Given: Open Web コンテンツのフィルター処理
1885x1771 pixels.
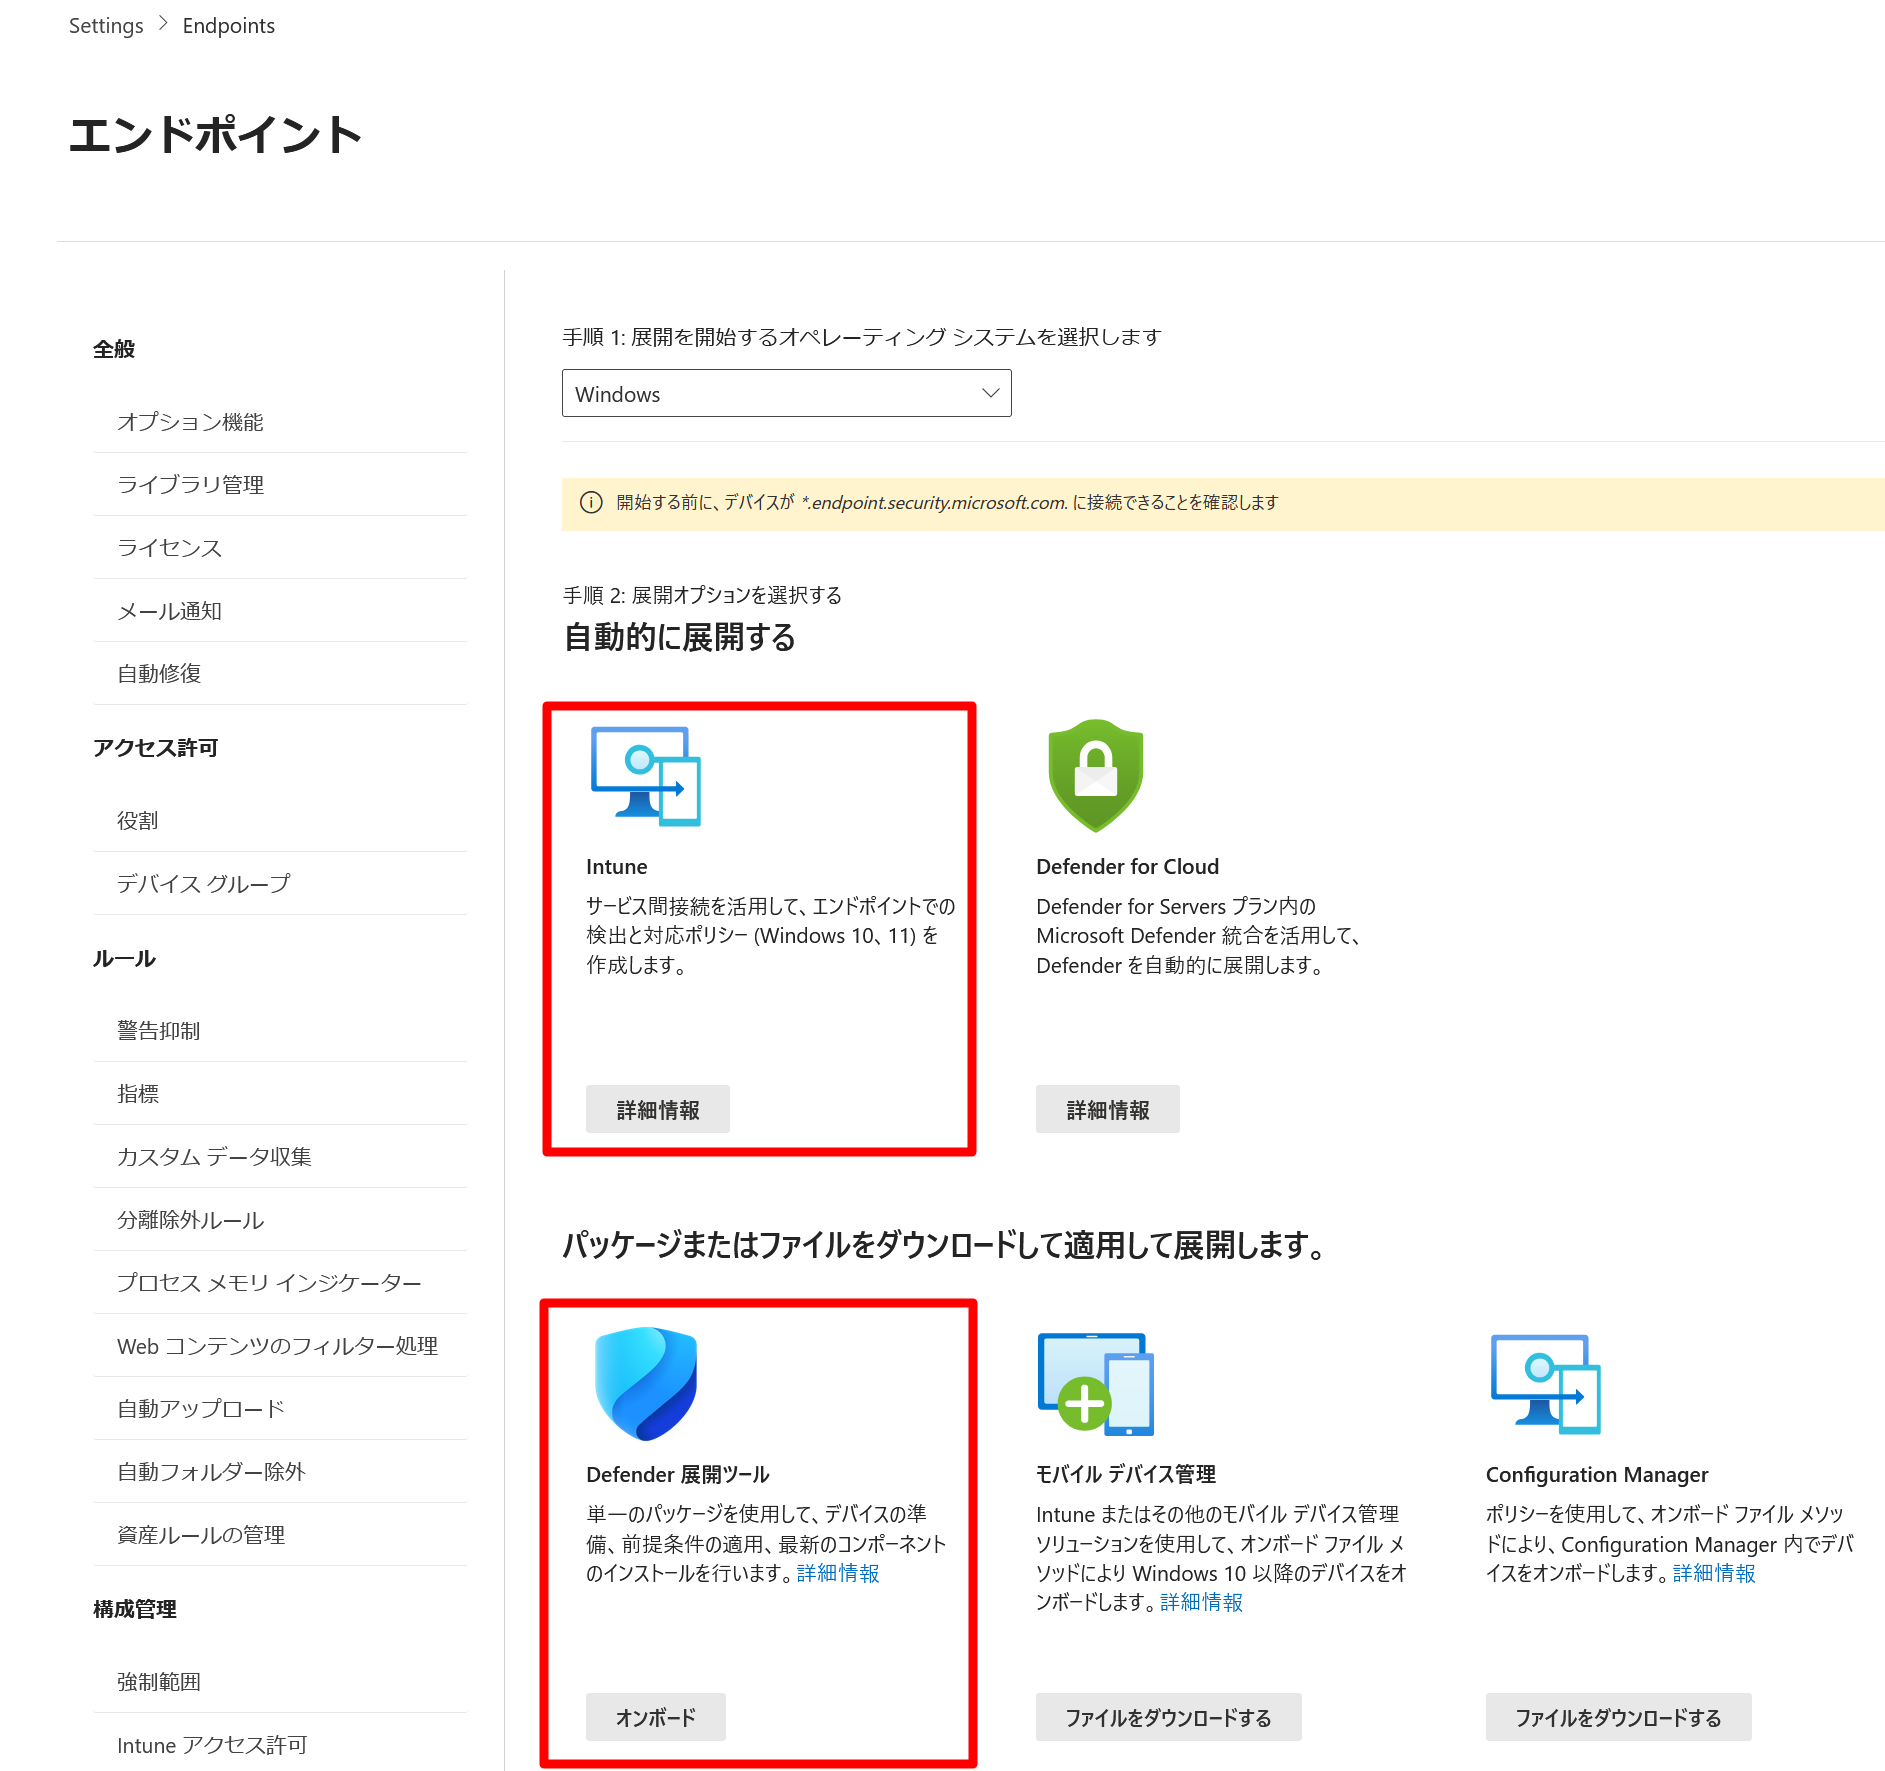Looking at the screenshot, I should coord(280,1346).
